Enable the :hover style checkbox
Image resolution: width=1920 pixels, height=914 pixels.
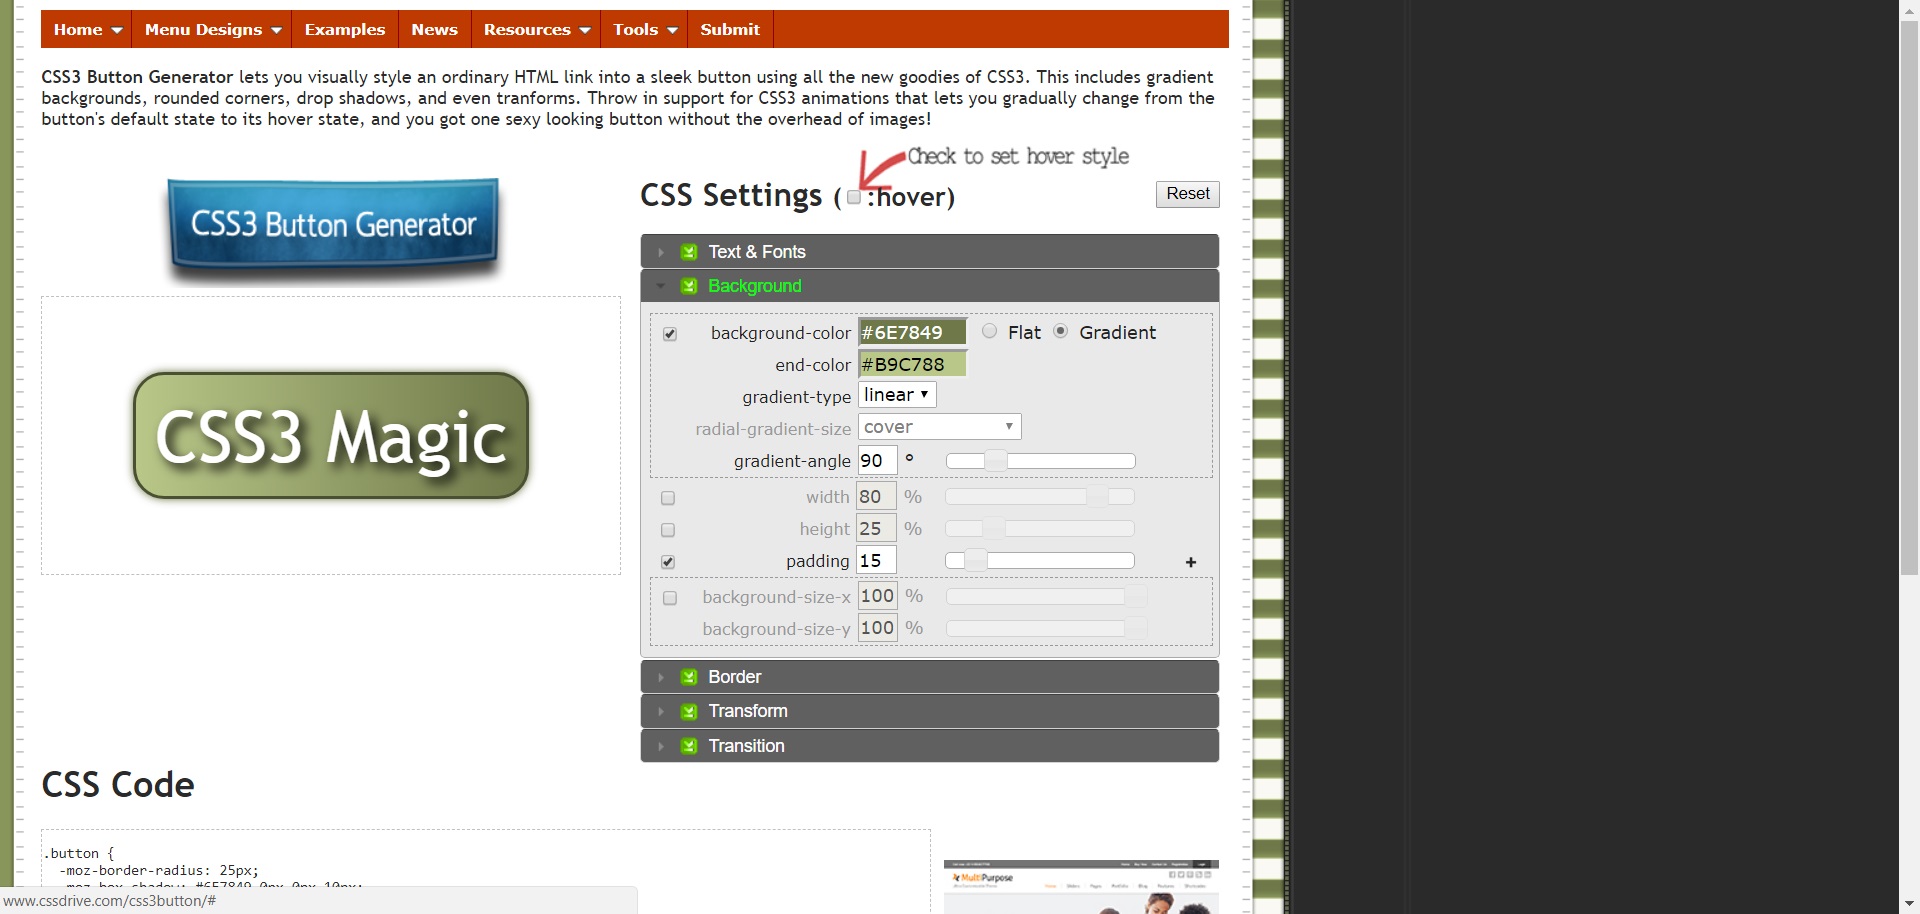[x=854, y=197]
